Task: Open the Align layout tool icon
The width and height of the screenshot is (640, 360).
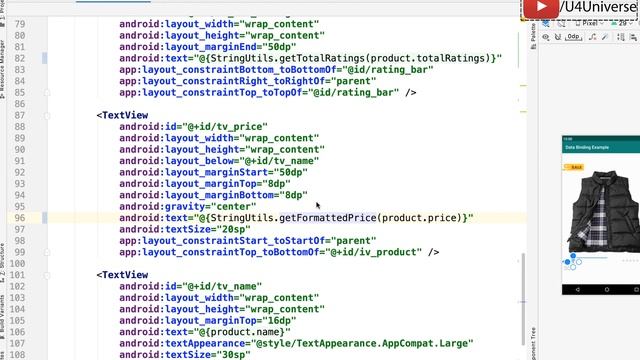Action: (633, 37)
